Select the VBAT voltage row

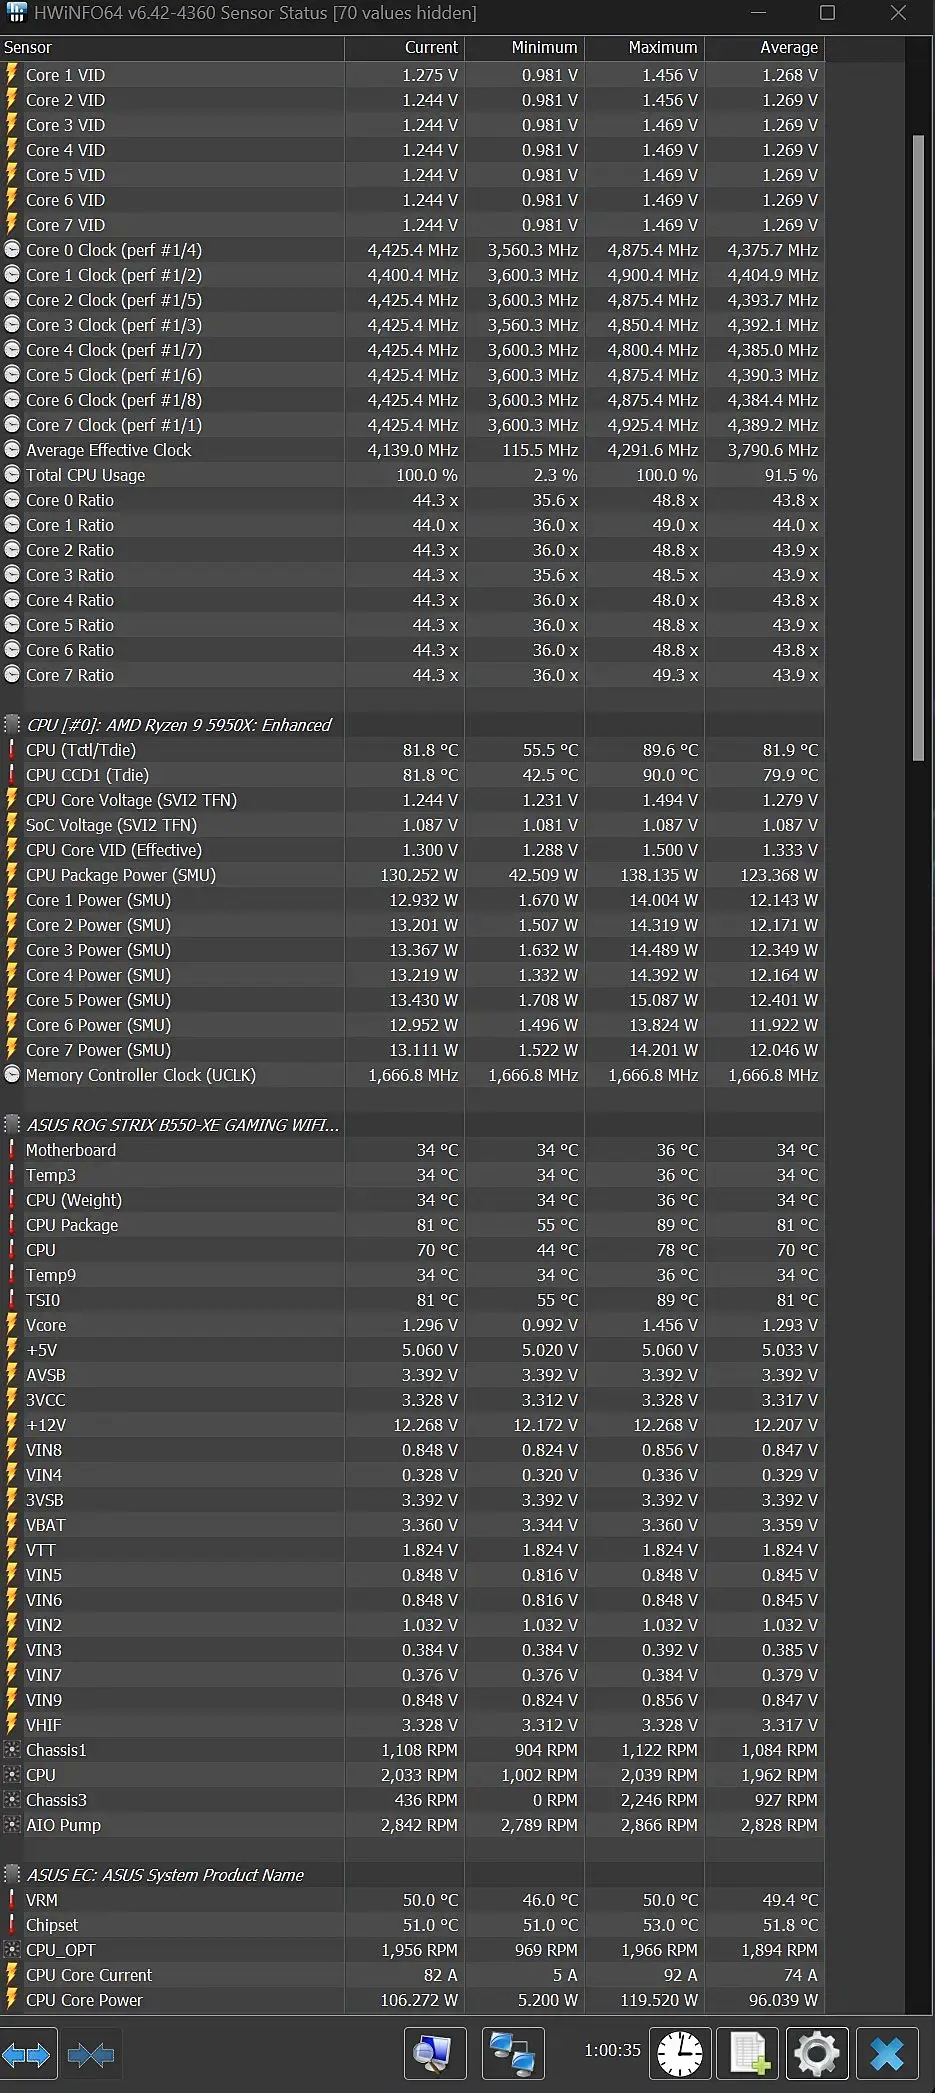(412, 1525)
